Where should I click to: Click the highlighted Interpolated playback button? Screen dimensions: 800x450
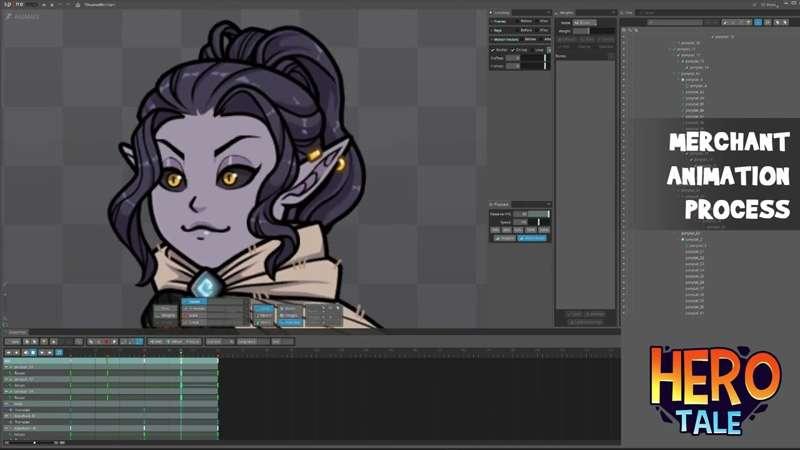(533, 238)
